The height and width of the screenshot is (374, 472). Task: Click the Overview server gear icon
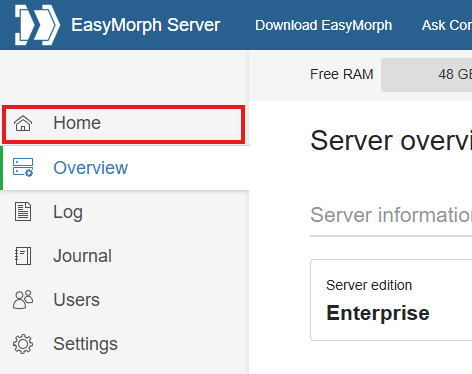coord(23,167)
